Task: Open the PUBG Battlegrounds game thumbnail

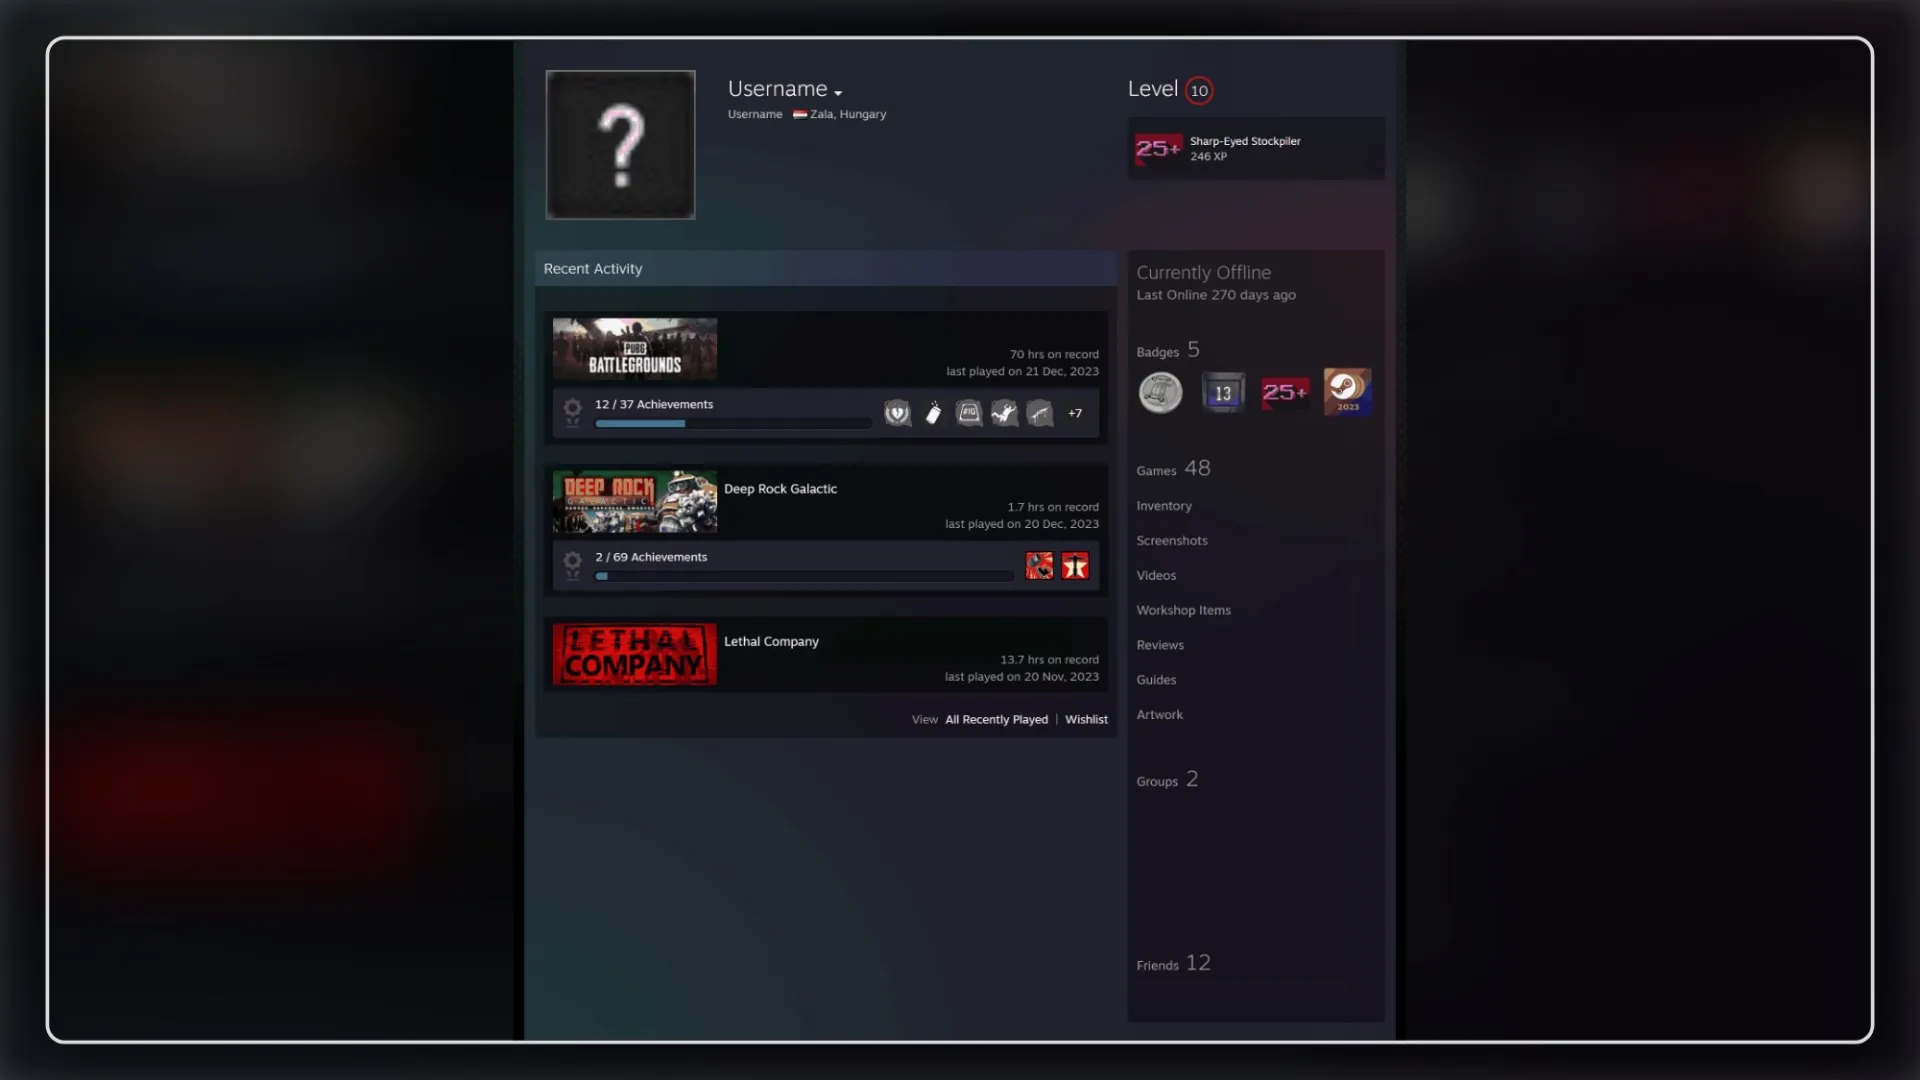Action: 634,348
